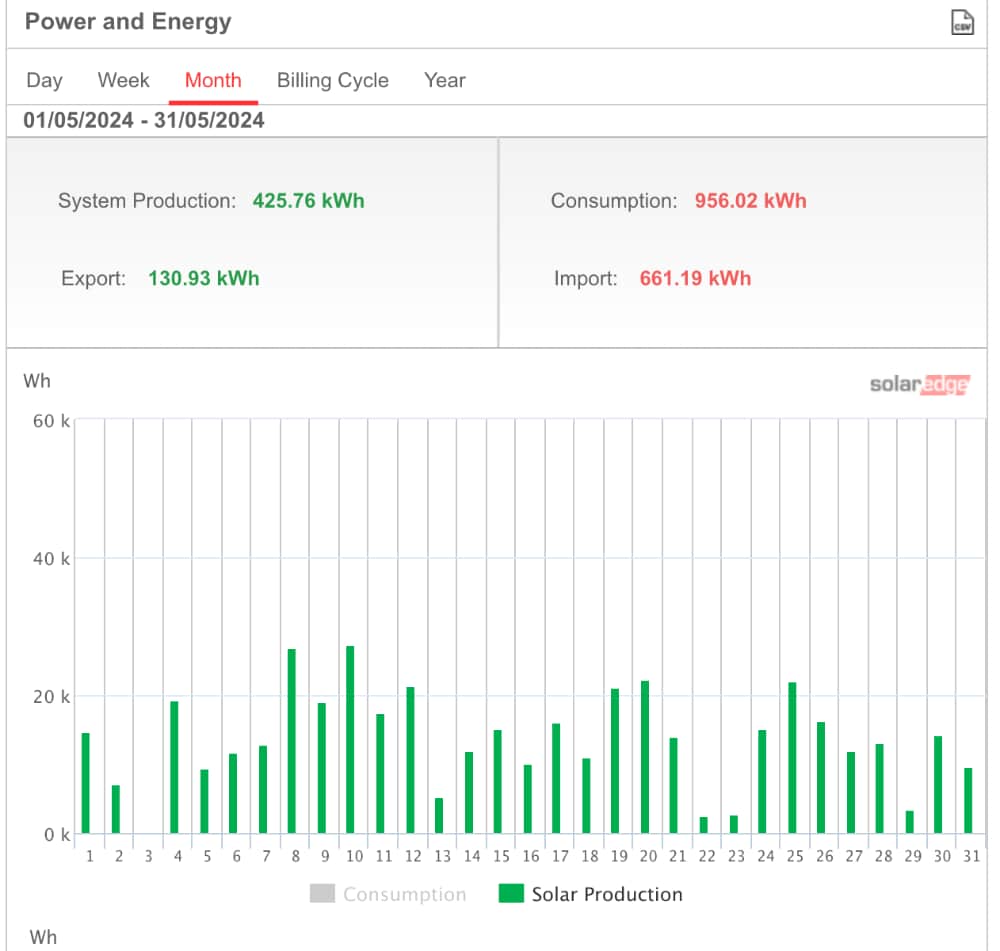Open the Billing Cycle tab
The width and height of the screenshot is (1000, 951).
[333, 81]
